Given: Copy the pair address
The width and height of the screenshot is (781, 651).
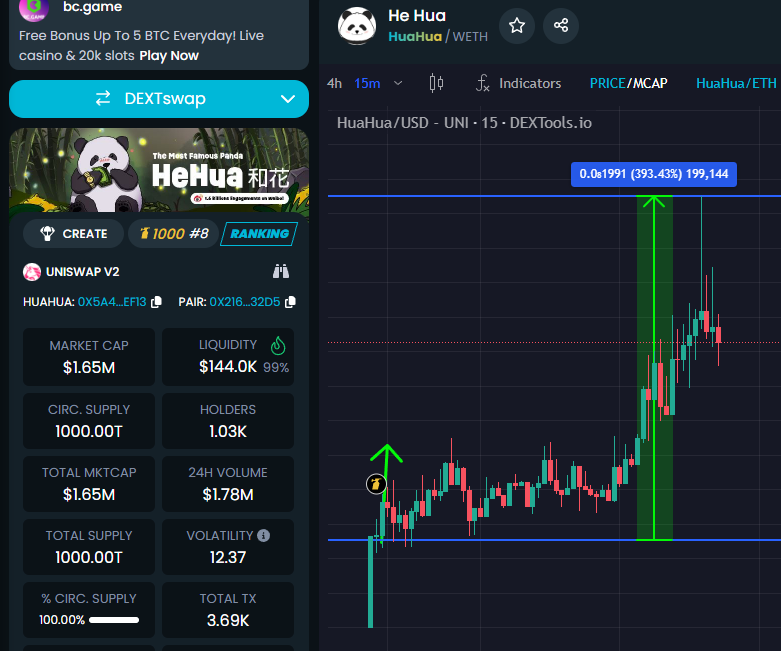Looking at the screenshot, I should tap(290, 302).
